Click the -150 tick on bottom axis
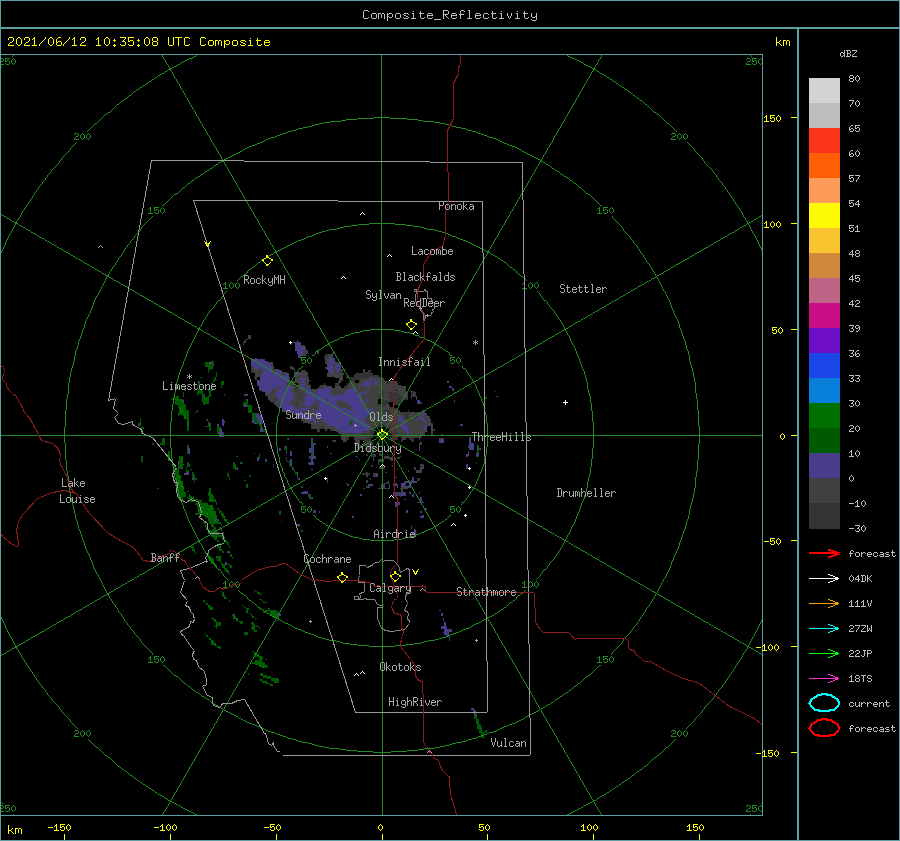 pyautogui.click(x=59, y=827)
